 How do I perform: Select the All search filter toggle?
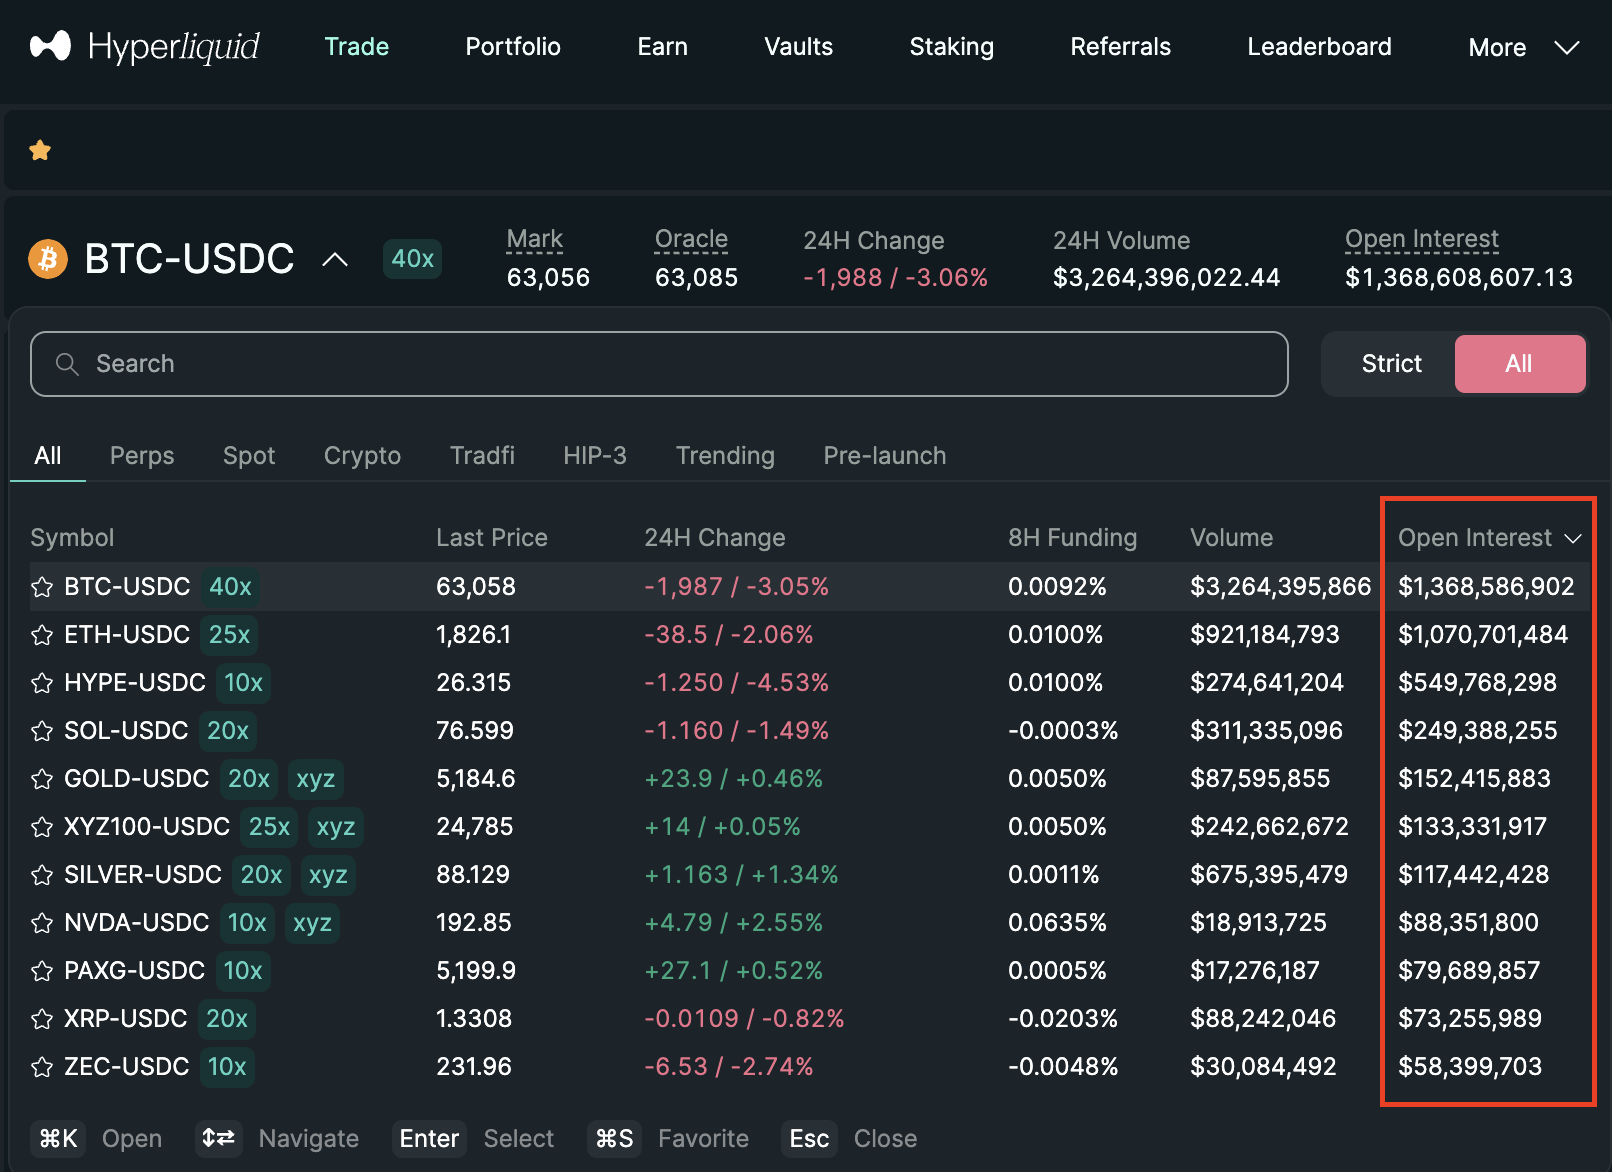click(1519, 363)
